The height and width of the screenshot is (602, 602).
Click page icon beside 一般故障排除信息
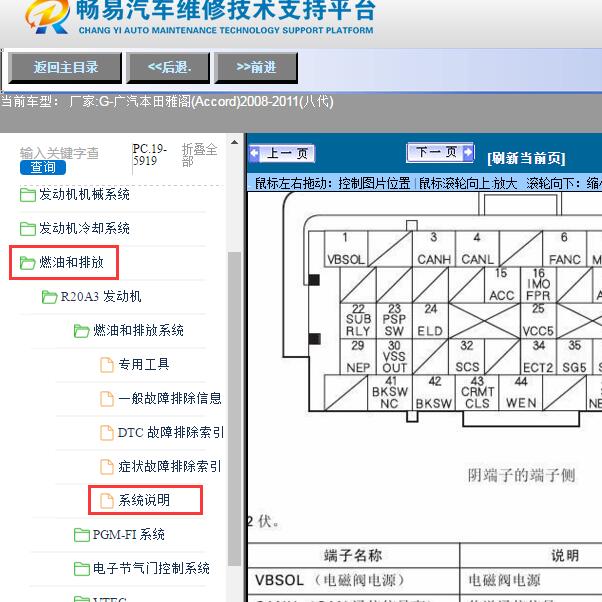click(107, 399)
